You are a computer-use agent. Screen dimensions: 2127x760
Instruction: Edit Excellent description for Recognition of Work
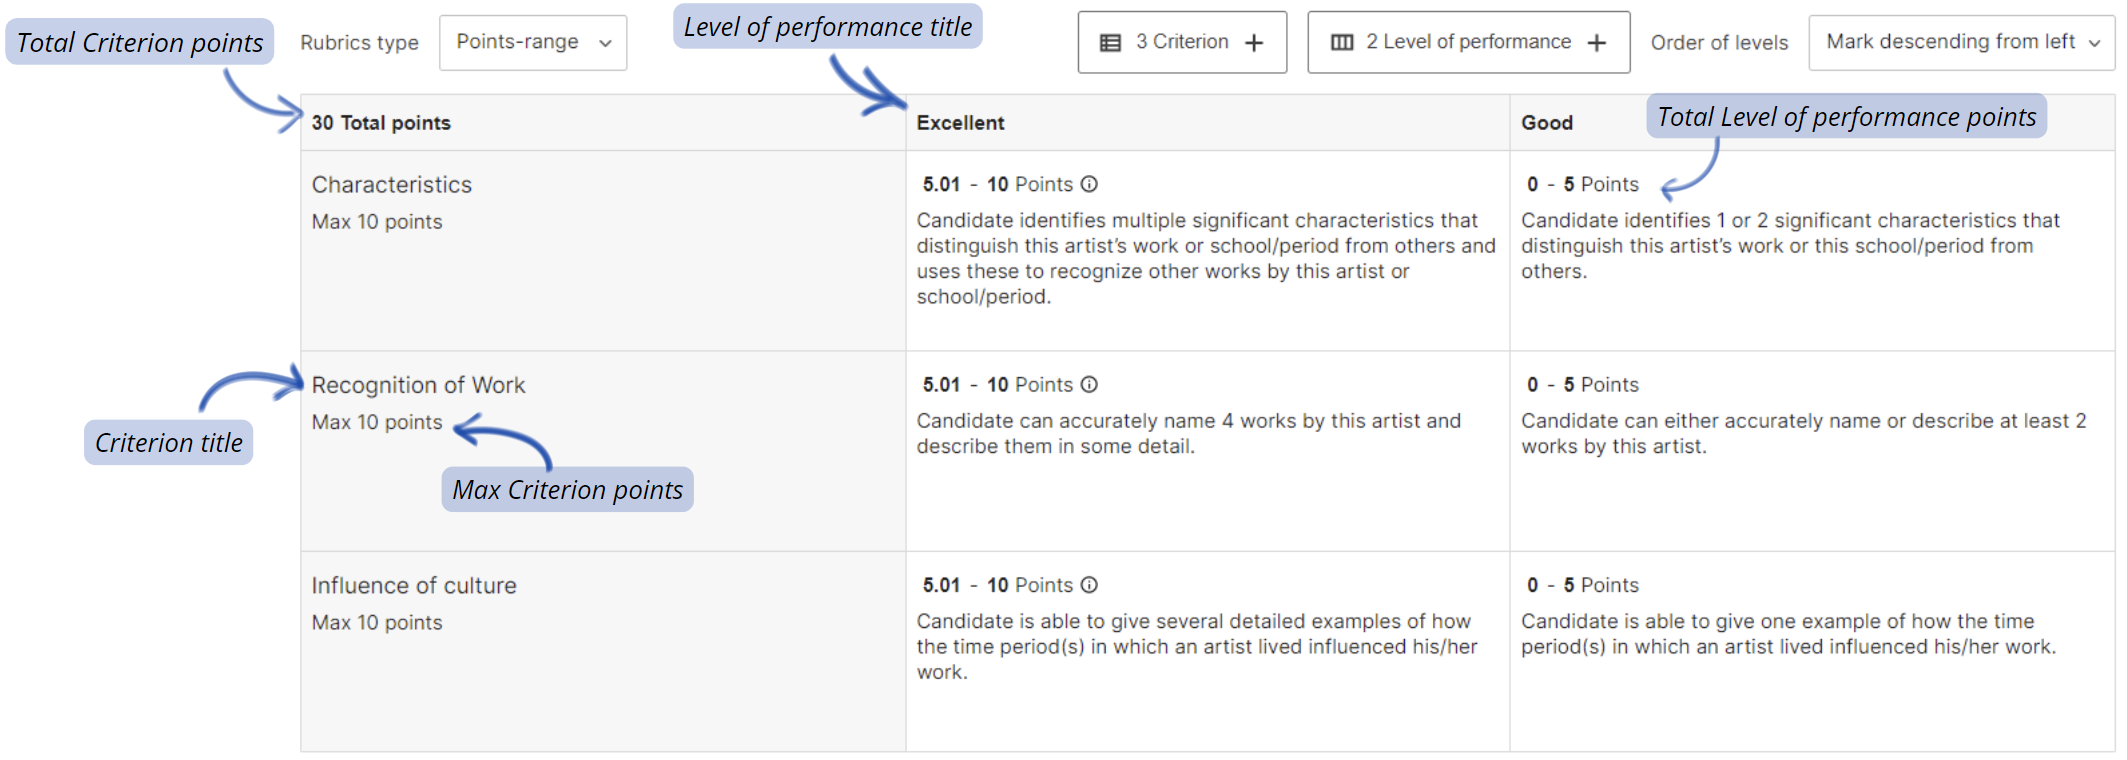pos(1189,434)
